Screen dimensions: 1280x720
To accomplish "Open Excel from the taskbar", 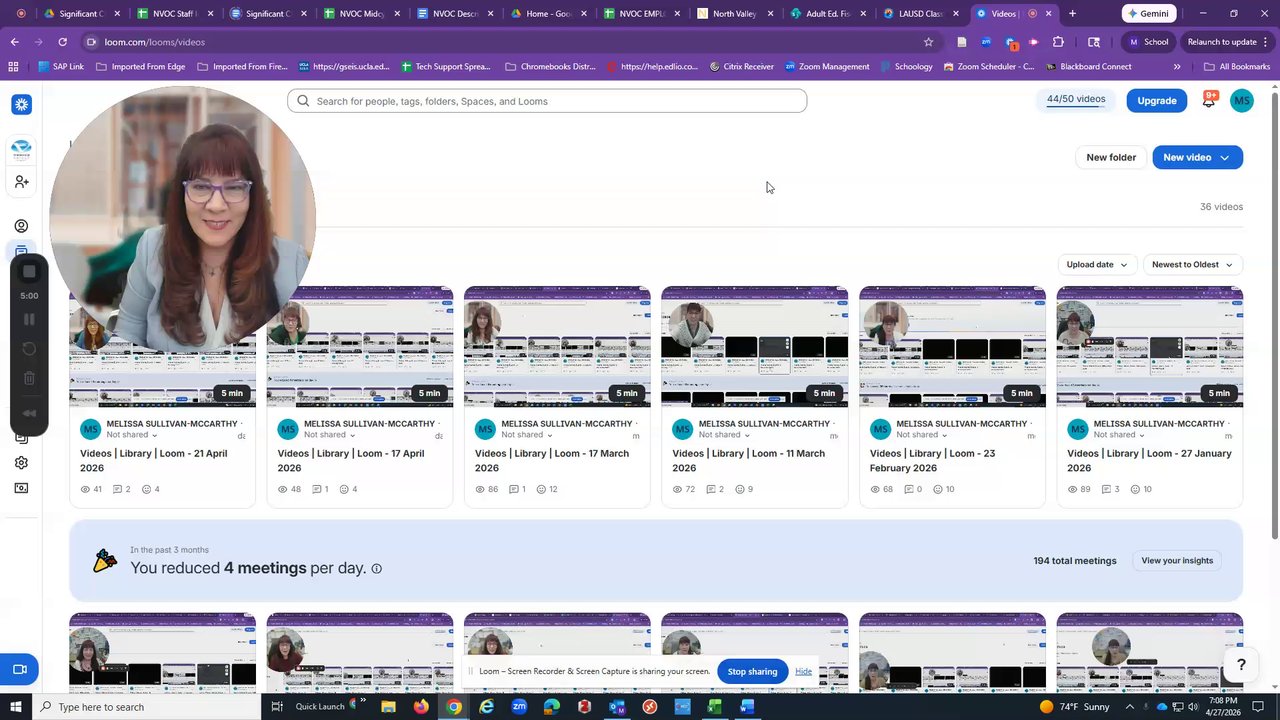I will tap(715, 707).
